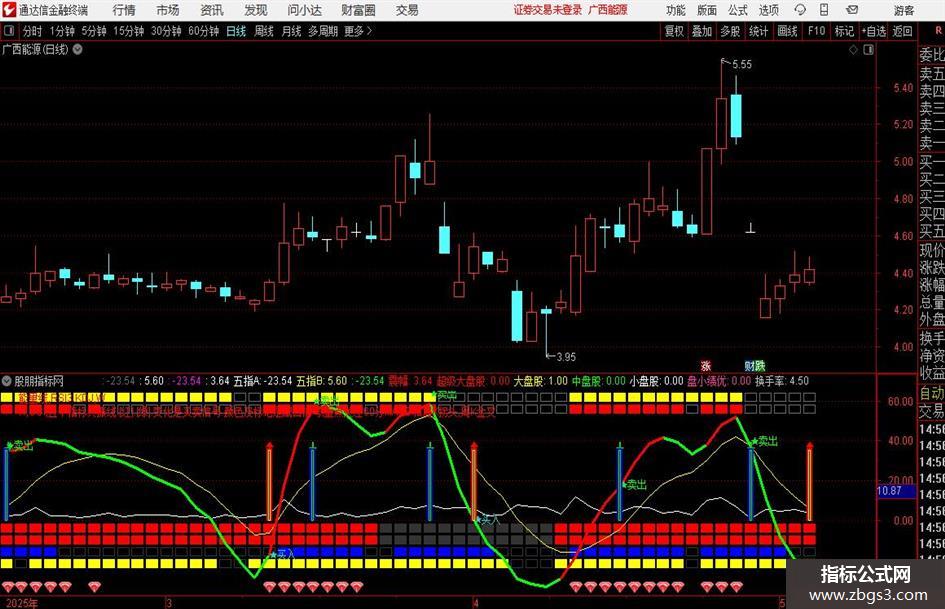945x609 pixels.
Task: Open the mail message icon
Action: [852, 10]
